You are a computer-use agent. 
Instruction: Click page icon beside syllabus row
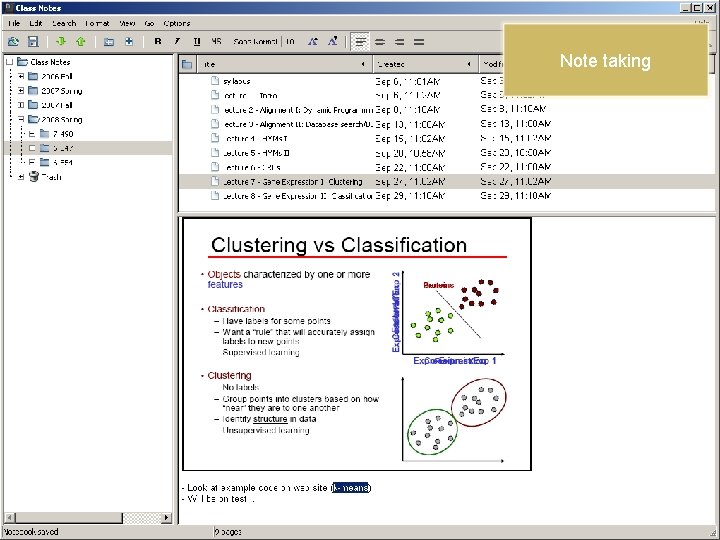pyautogui.click(x=215, y=81)
